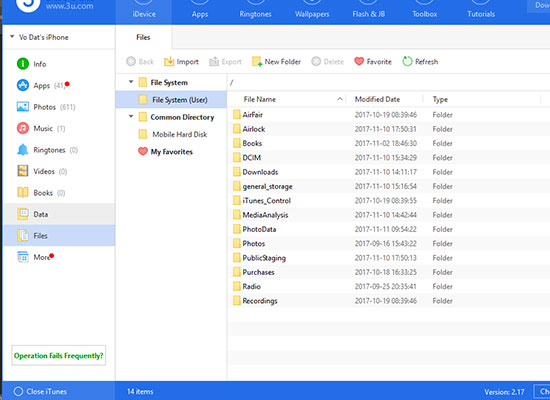Create a New Folder from toolbar
Viewport: 550px width, 400px height.
[x=276, y=62]
